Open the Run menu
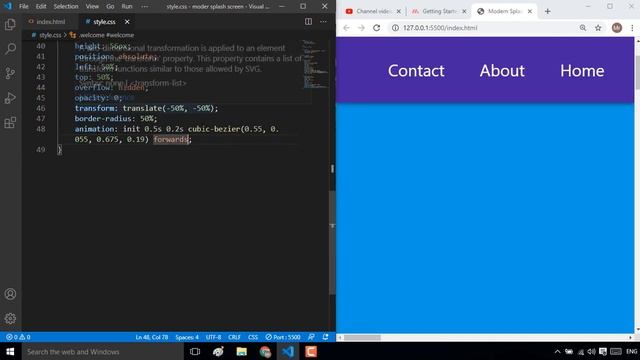 [127, 7]
